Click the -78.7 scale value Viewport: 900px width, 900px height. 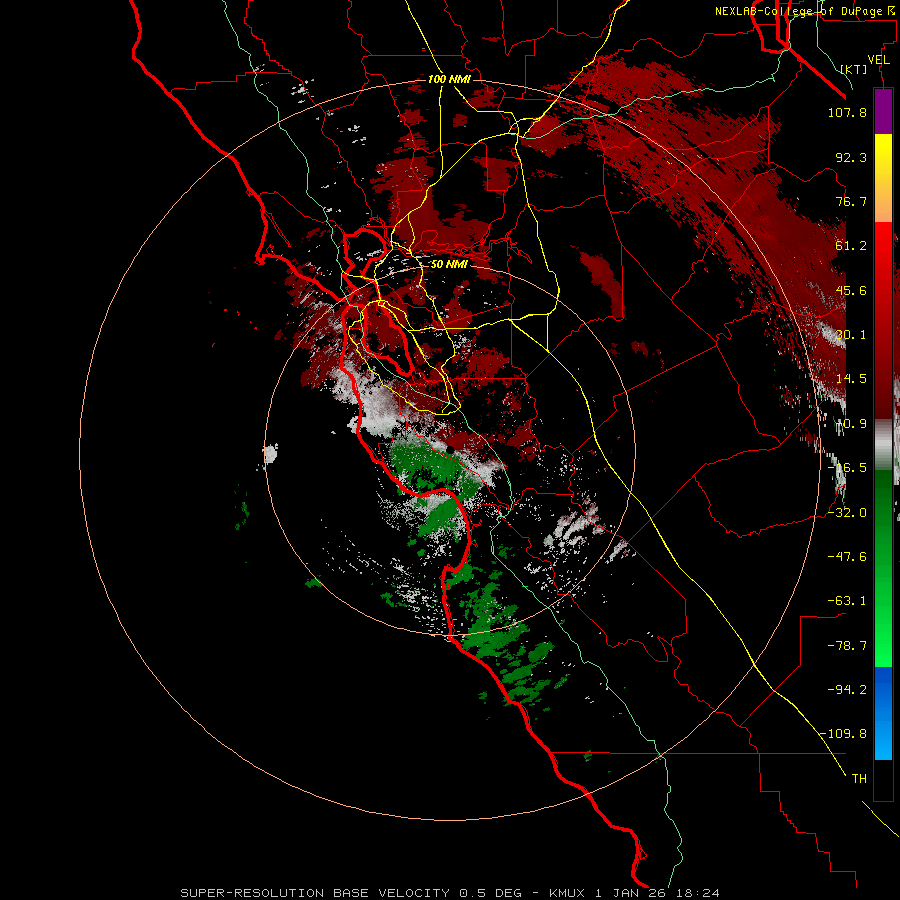point(847,646)
